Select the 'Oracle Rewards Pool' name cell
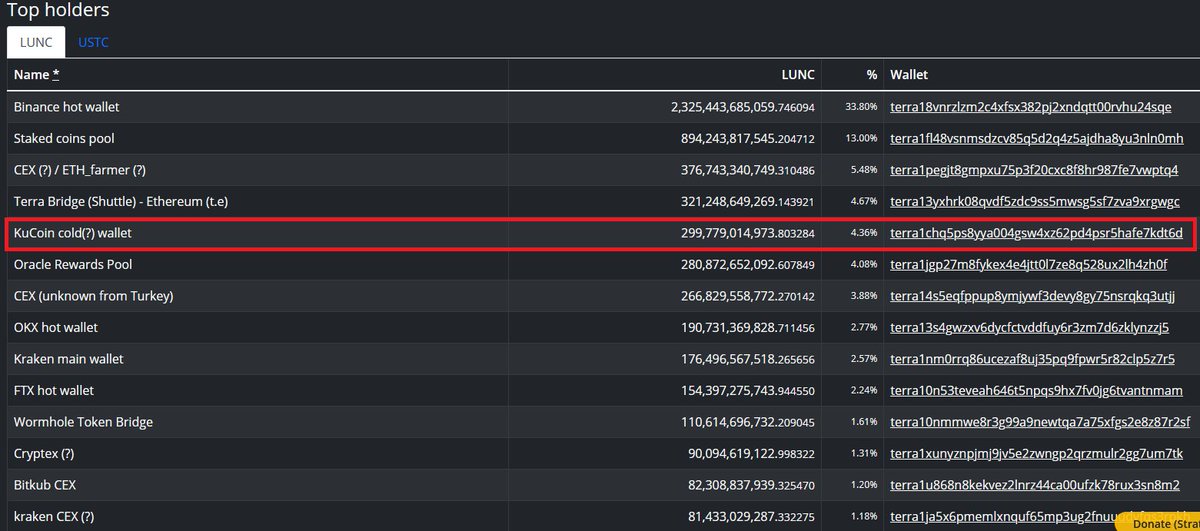The width and height of the screenshot is (1200, 531). (73, 265)
